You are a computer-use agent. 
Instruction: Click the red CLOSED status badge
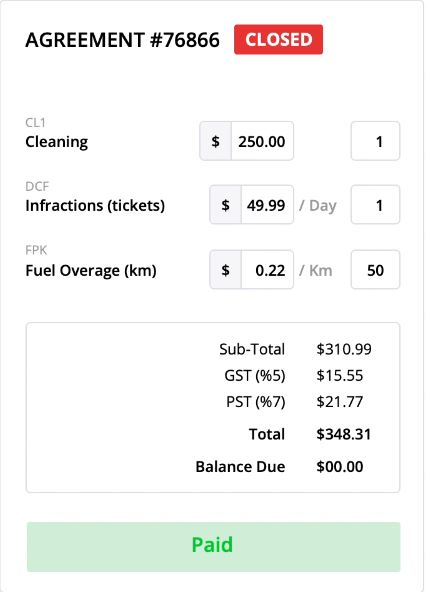278,39
